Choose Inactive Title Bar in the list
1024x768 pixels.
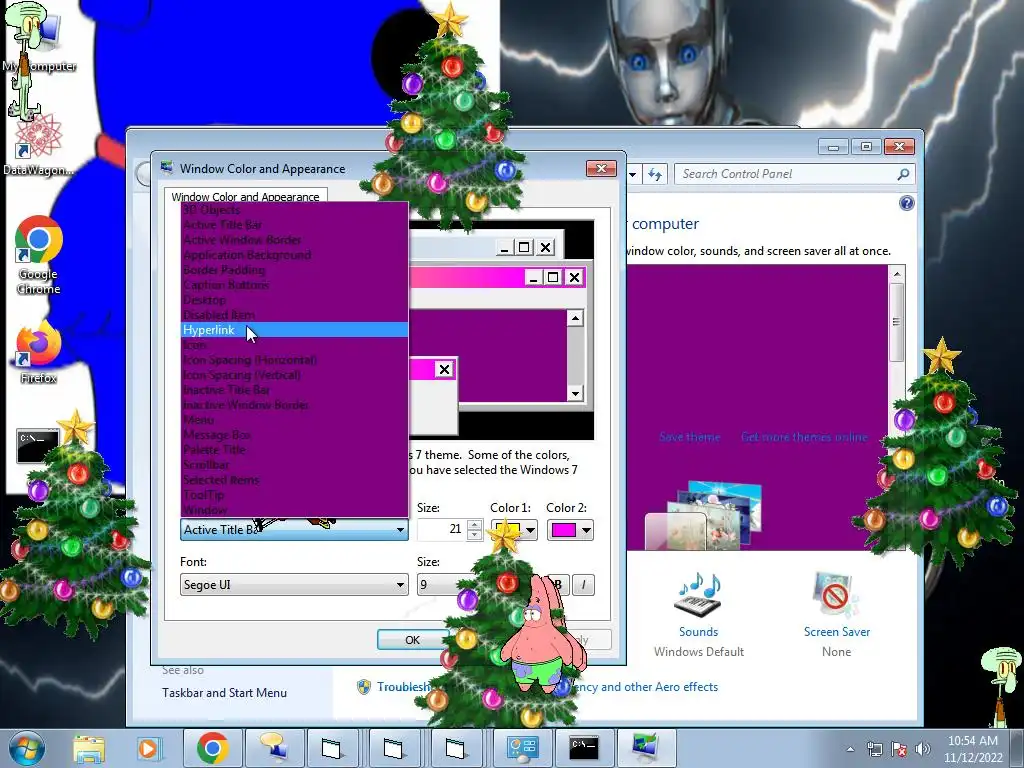coord(295,390)
